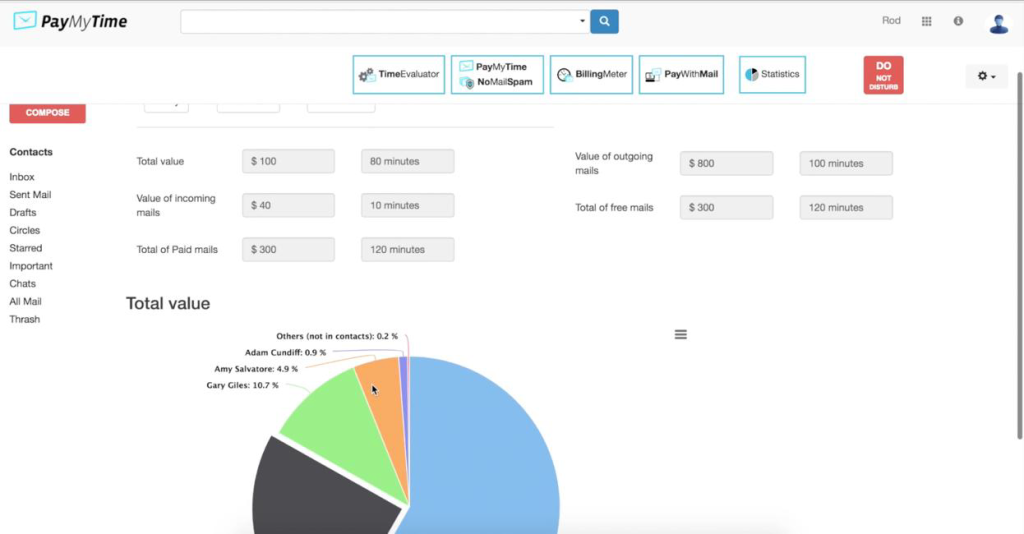The width and height of the screenshot is (1024, 534).
Task: Toggle the Do Not Disturb button
Action: click(x=883, y=75)
